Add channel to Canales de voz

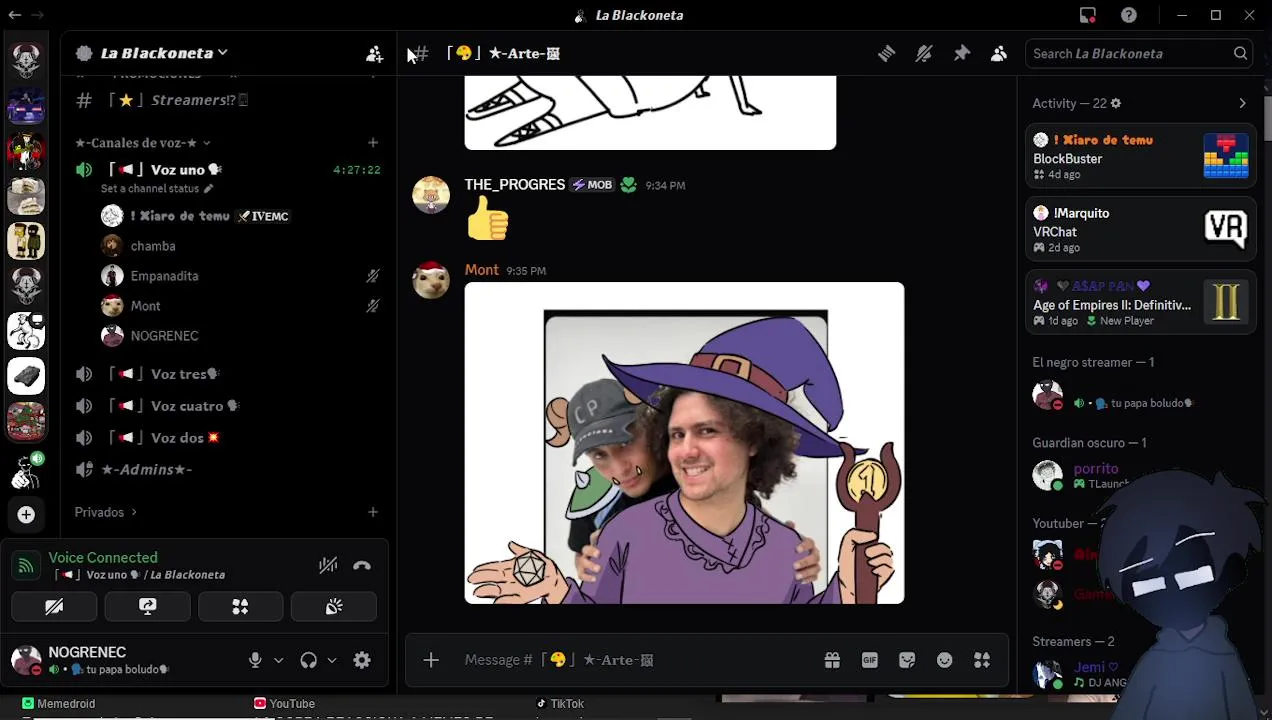[373, 142]
